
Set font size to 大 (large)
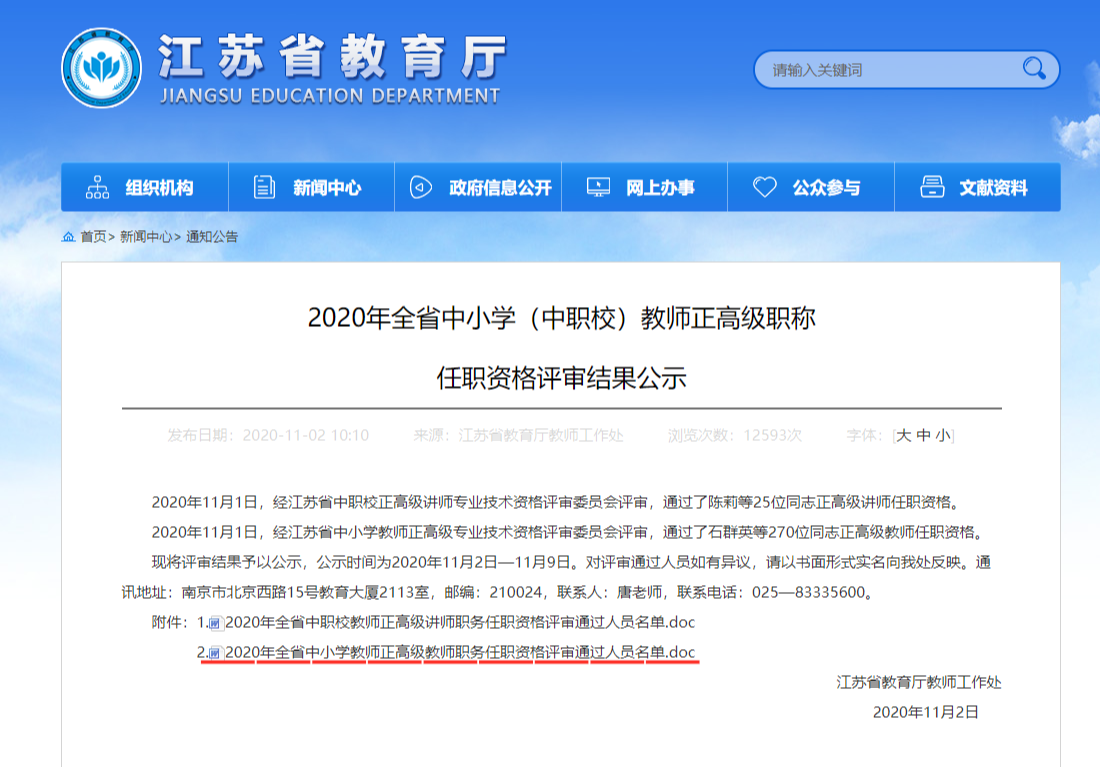(904, 435)
